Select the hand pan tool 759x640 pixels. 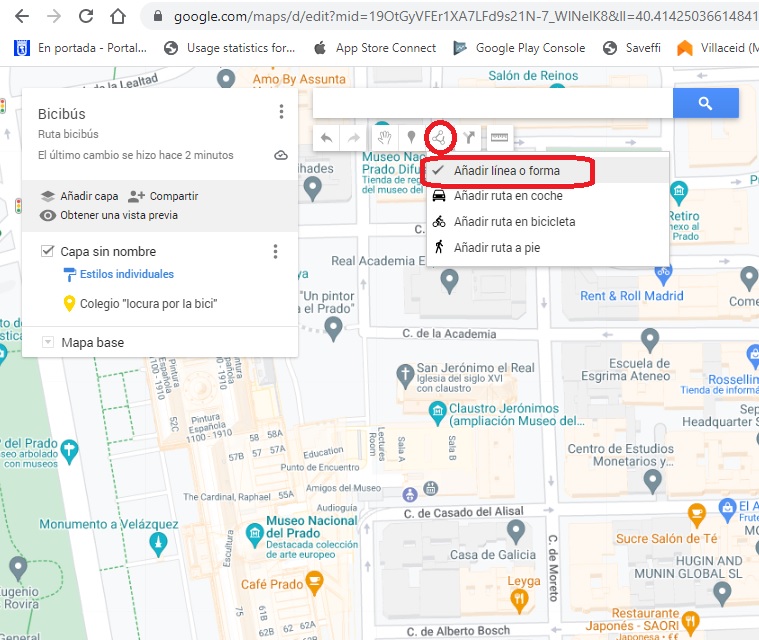point(383,138)
